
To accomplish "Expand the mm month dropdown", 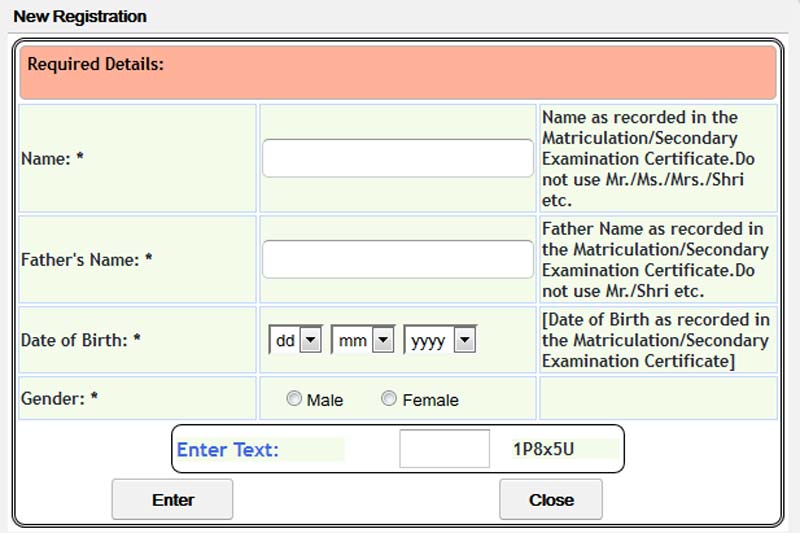I will click(x=362, y=340).
